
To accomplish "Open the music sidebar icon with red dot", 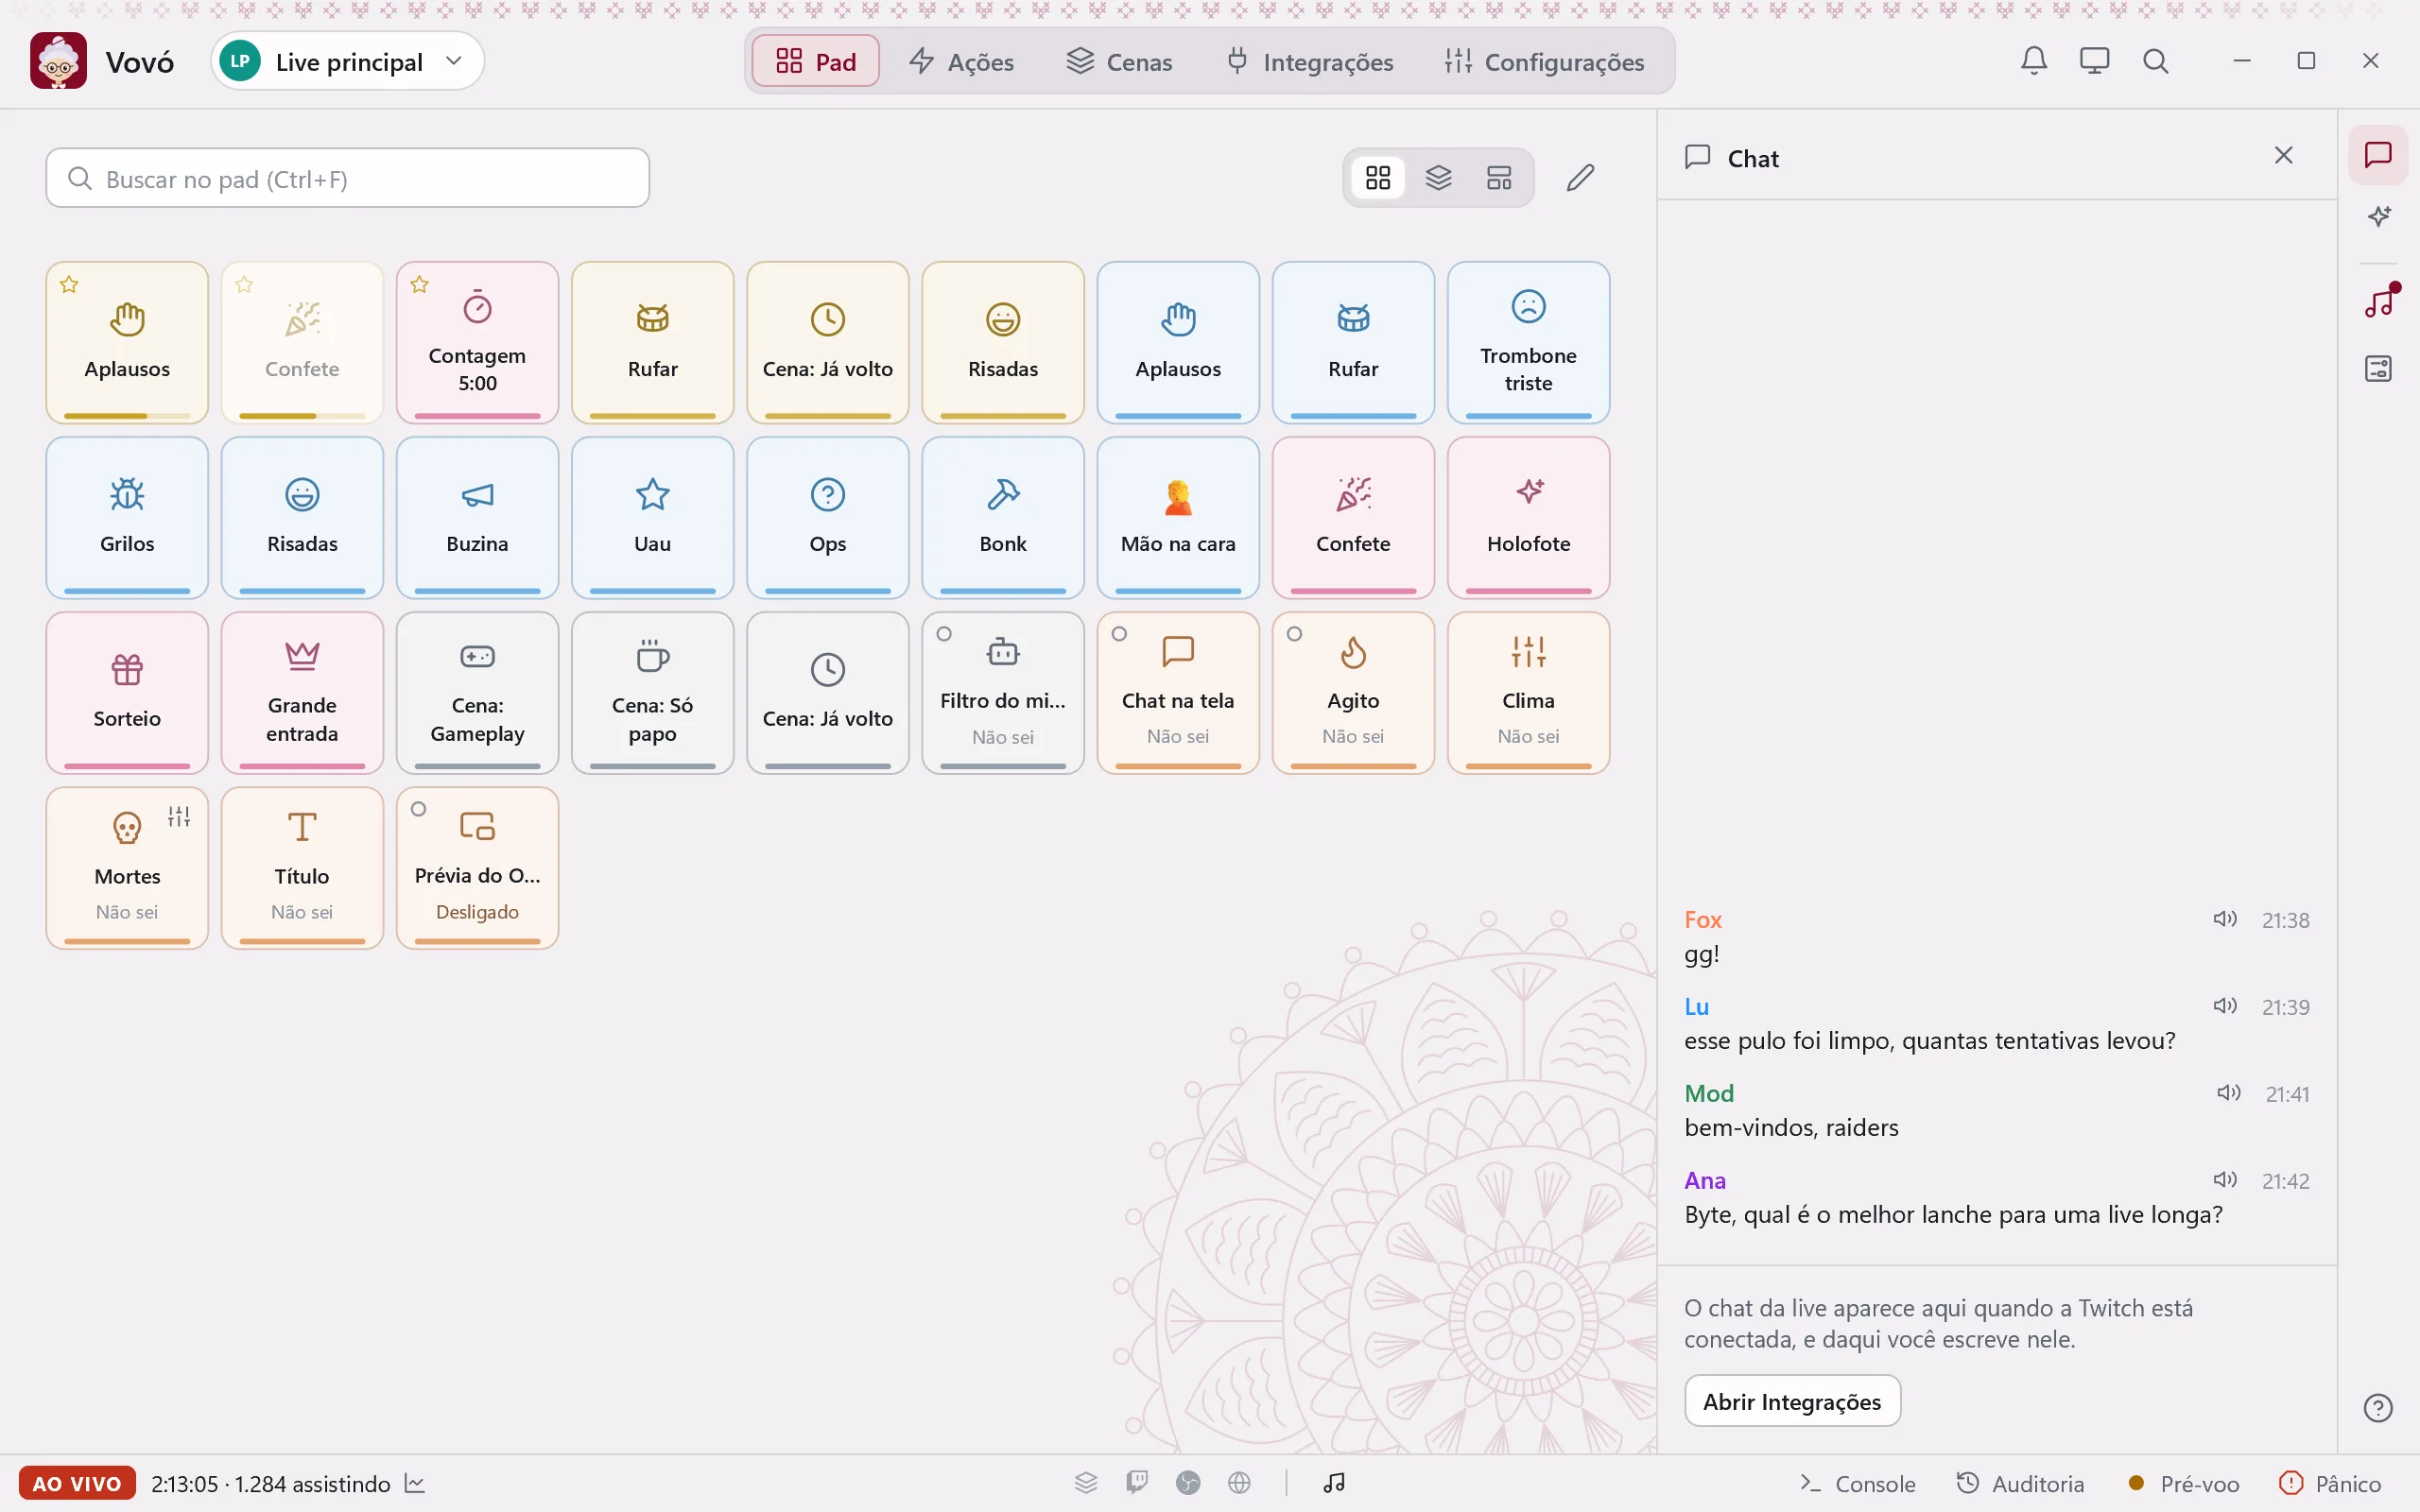I will tap(2378, 302).
